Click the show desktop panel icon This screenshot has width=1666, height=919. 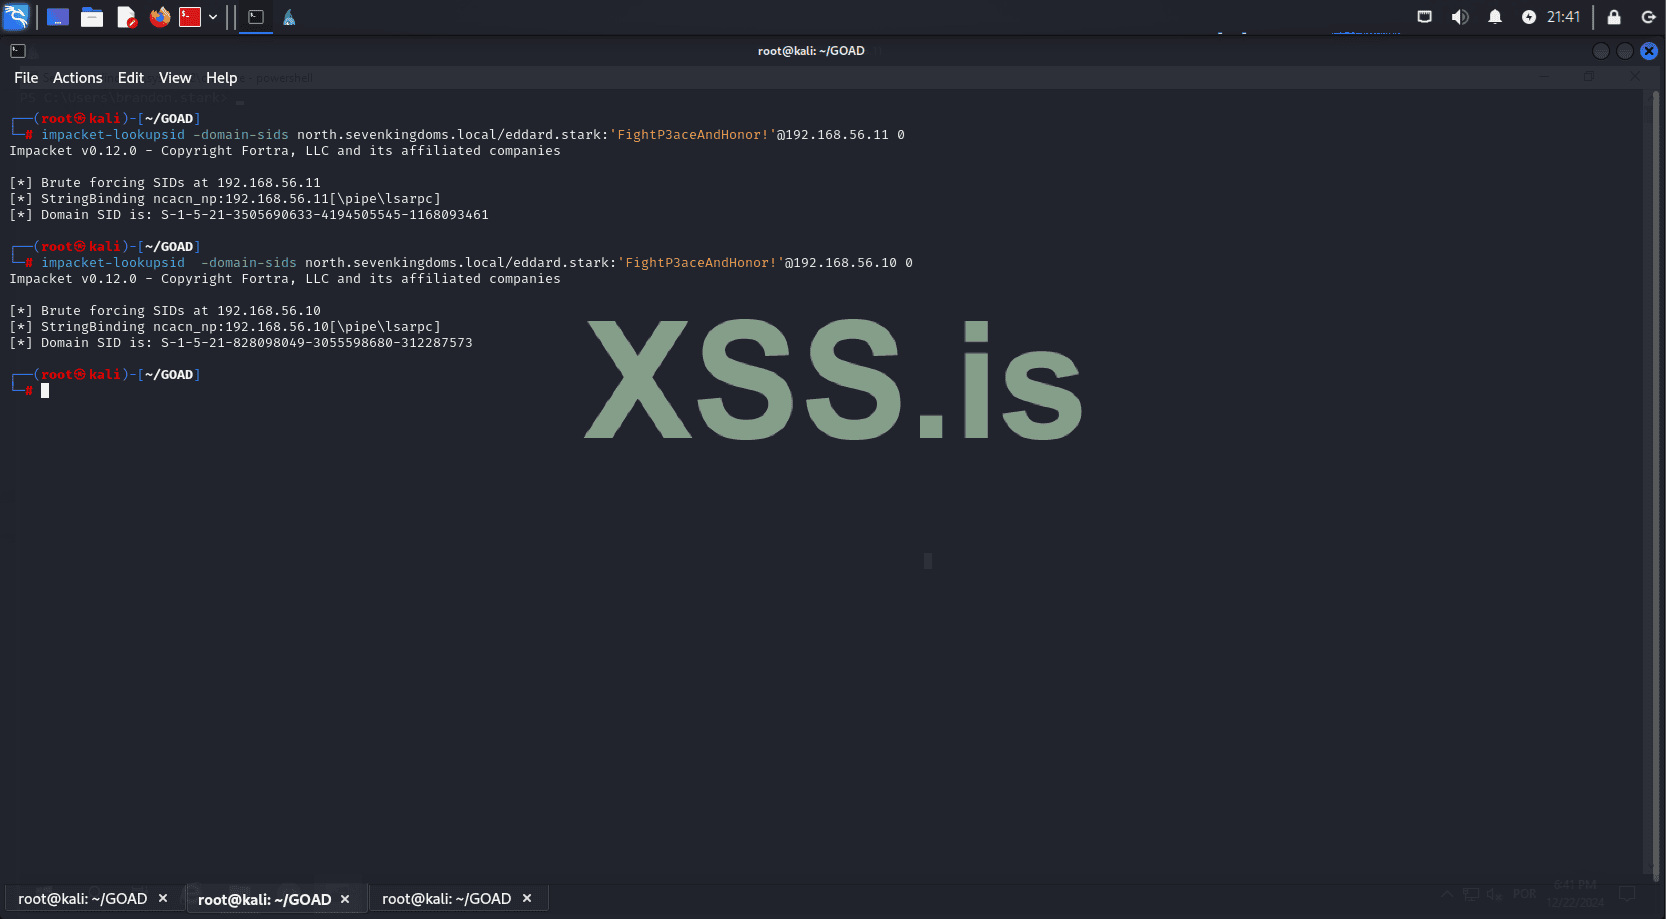[58, 17]
